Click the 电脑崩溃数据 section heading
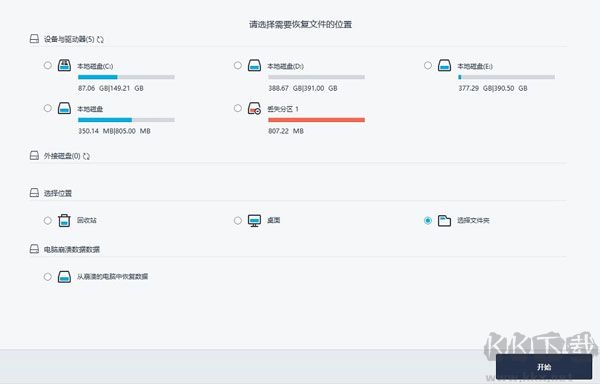This screenshot has height=384, width=600. [72, 249]
